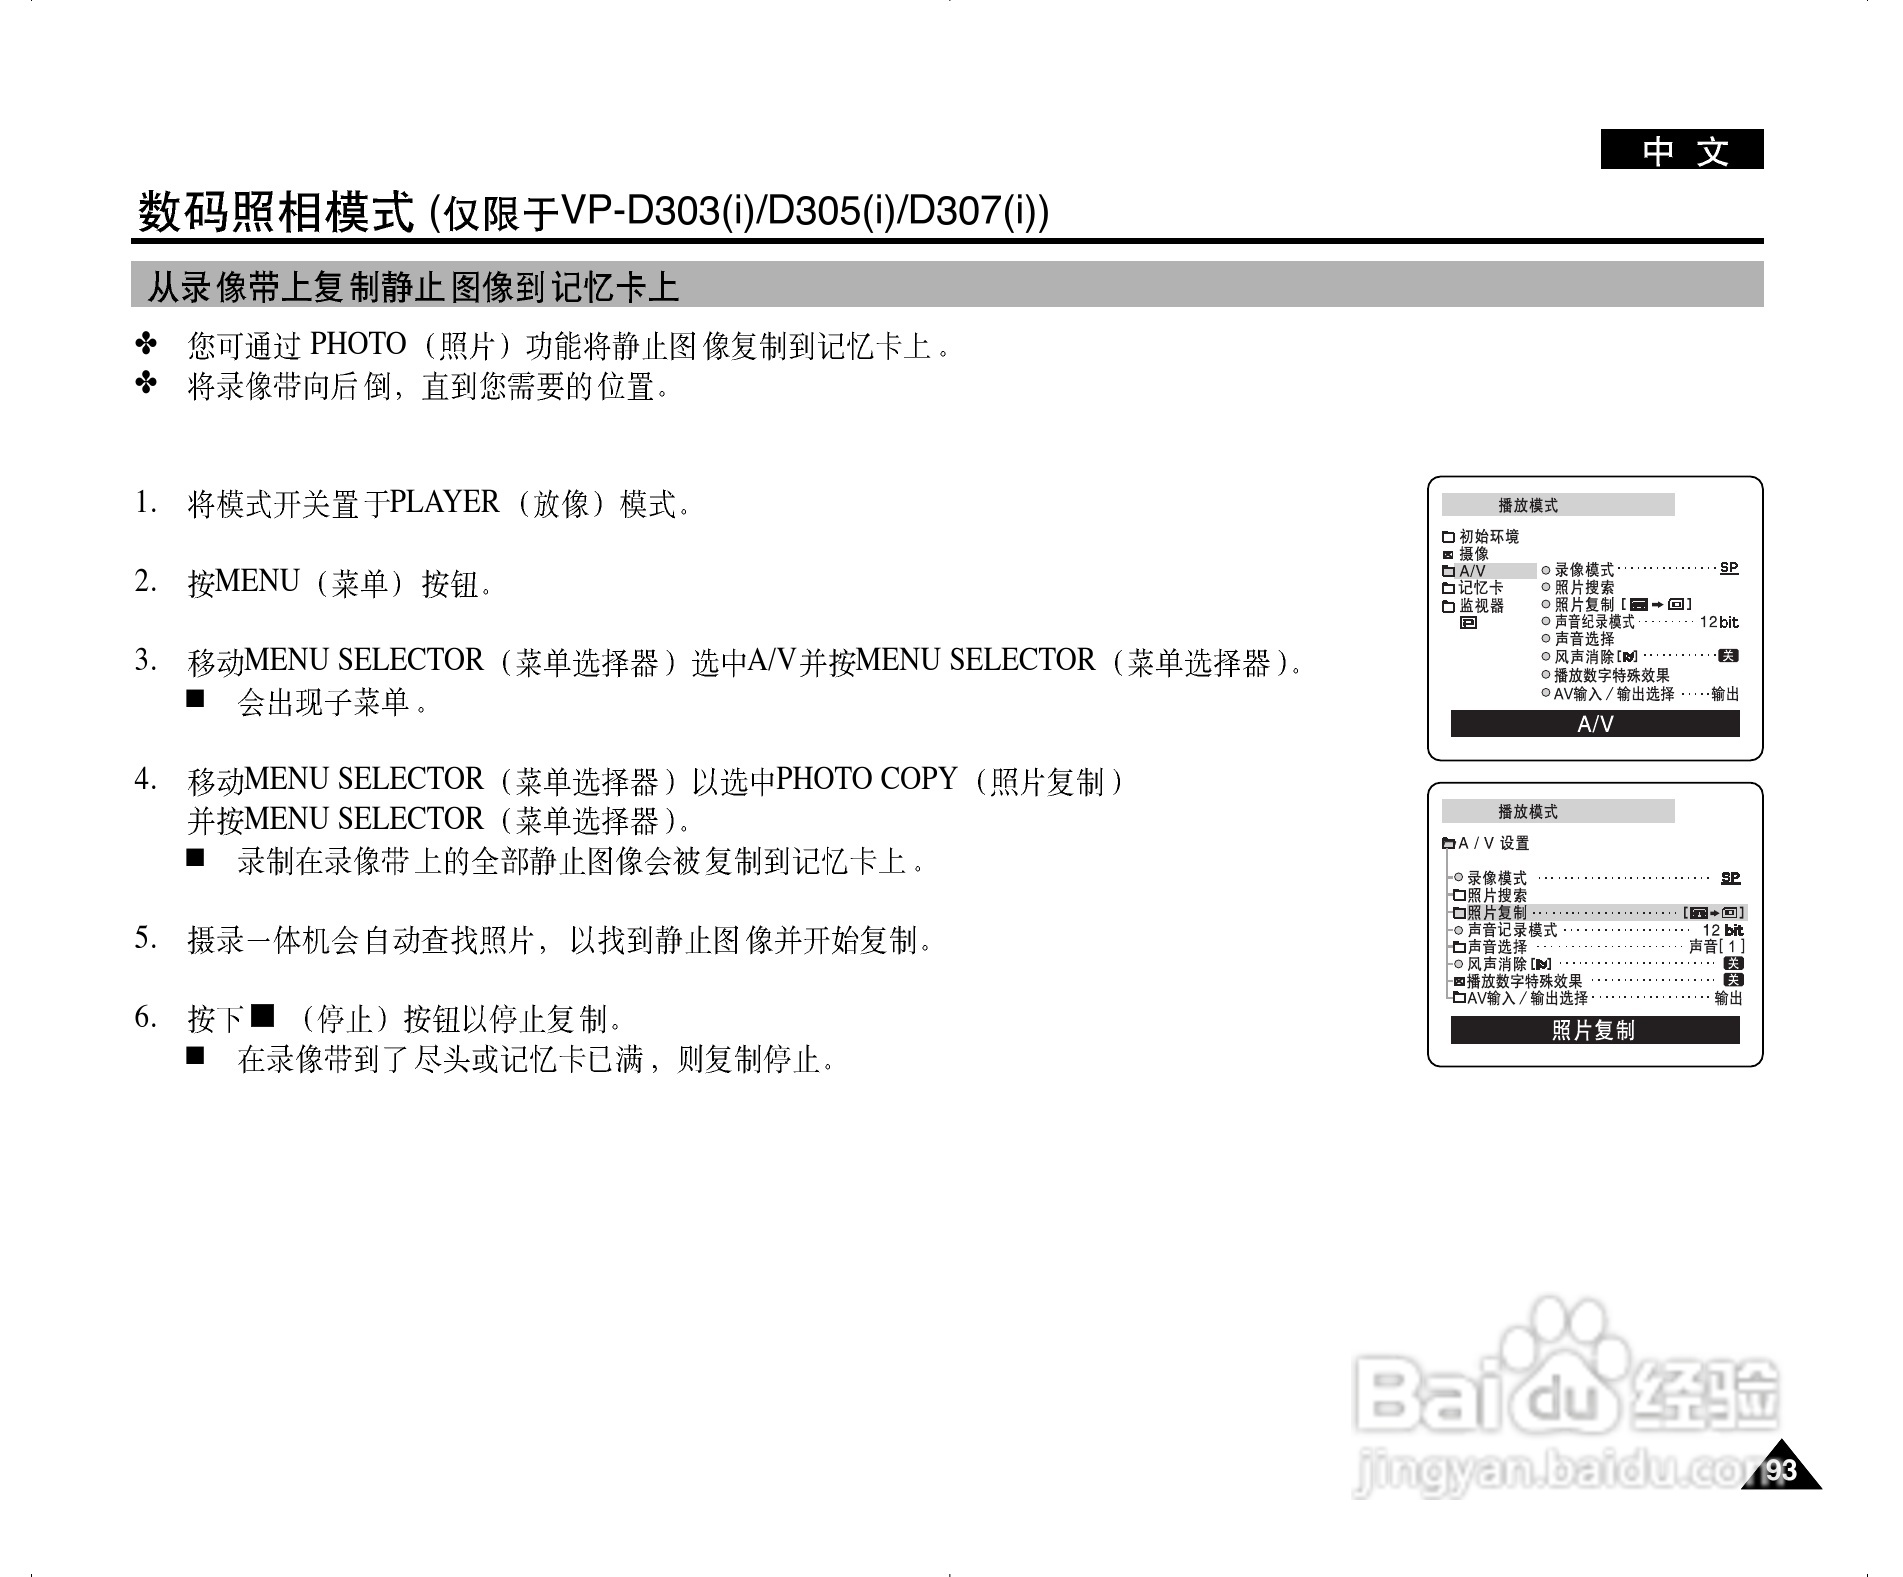Viewport: 1903px width, 1577px height.
Task: Click 声音[1] value of 声音选择
Action: point(1717,946)
